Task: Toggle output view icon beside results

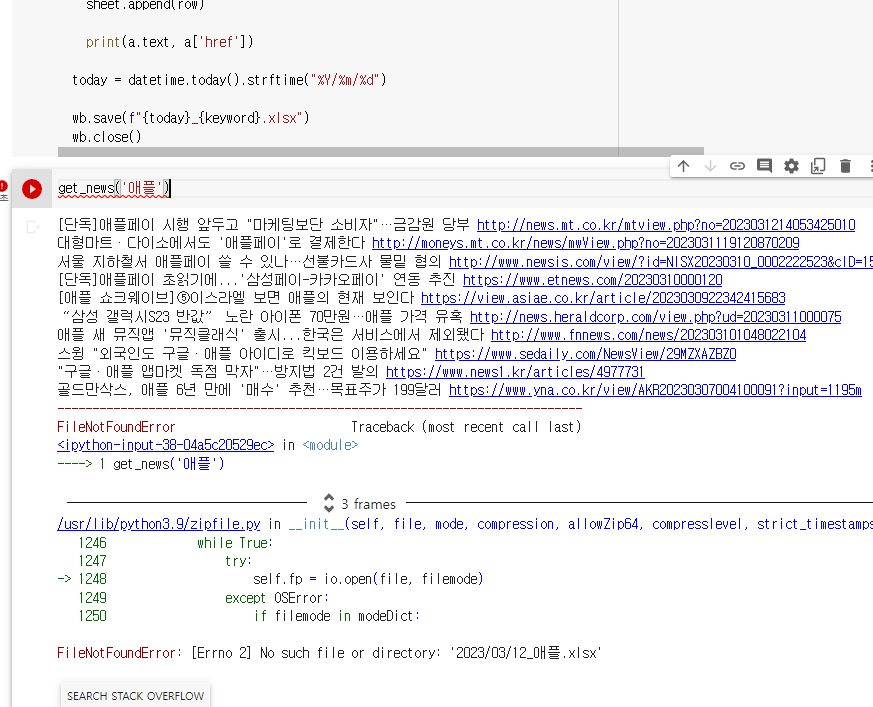Action: tap(32, 227)
